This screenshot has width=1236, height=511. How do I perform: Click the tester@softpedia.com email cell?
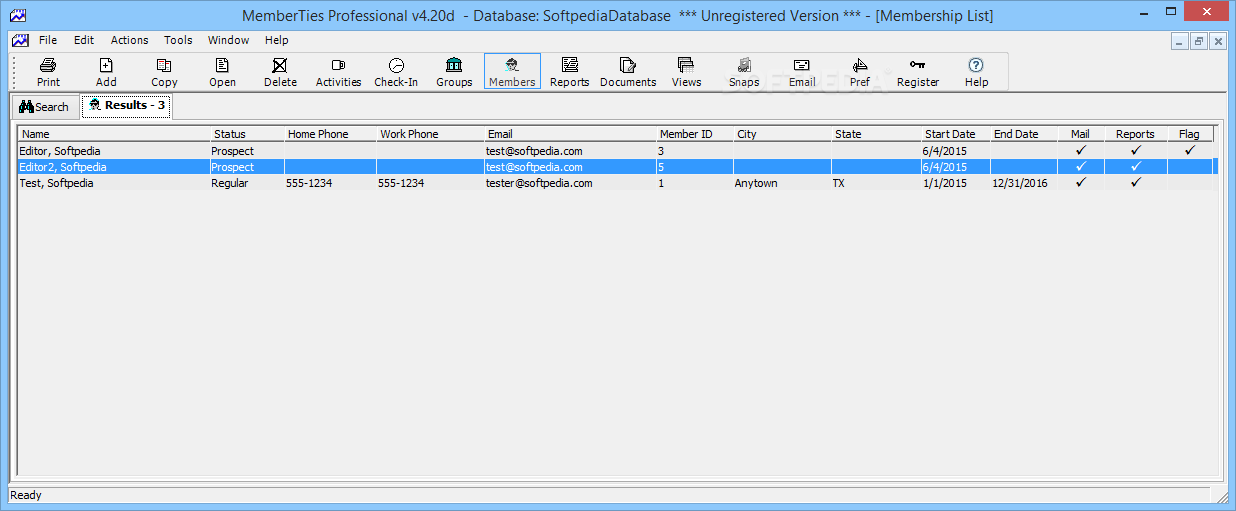click(539, 183)
